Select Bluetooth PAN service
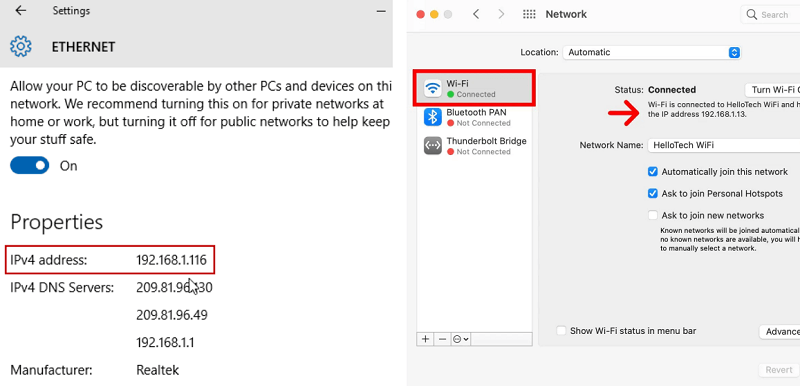Image resolution: width=800 pixels, height=386 pixels. tap(475, 117)
